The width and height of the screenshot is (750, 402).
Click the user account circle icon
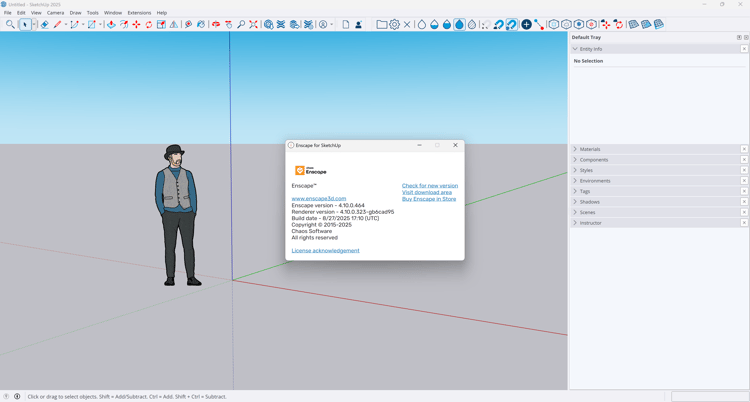[323, 24]
